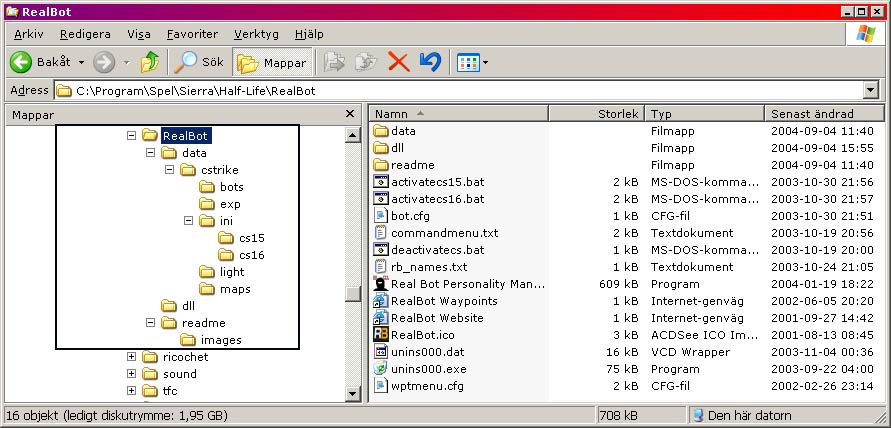The image size is (891, 428).
Task: Expand the ricochet tree node
Action: pyautogui.click(x=131, y=356)
